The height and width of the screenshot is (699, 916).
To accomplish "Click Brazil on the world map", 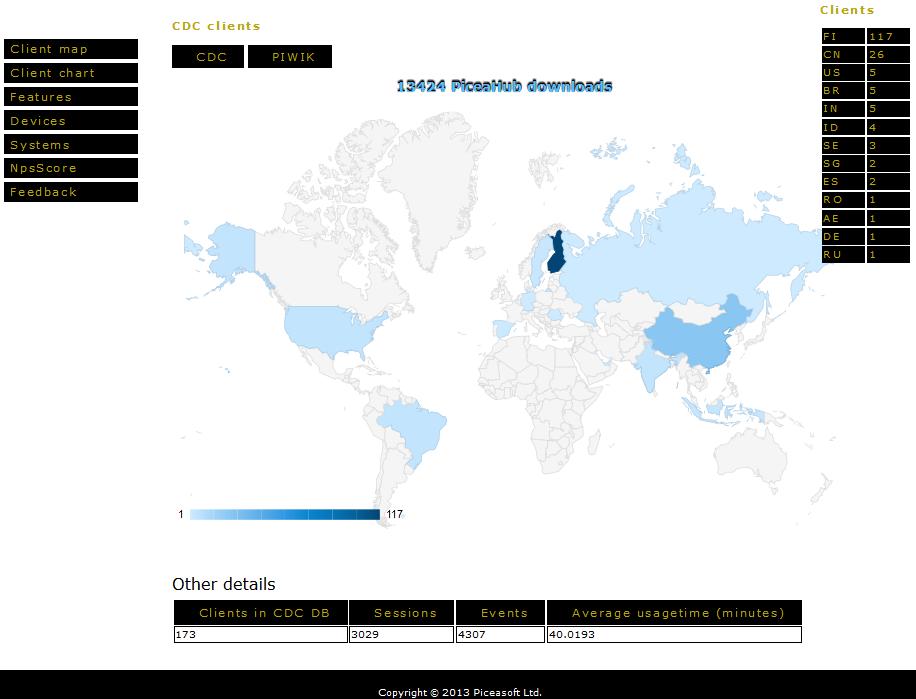I will tap(415, 429).
